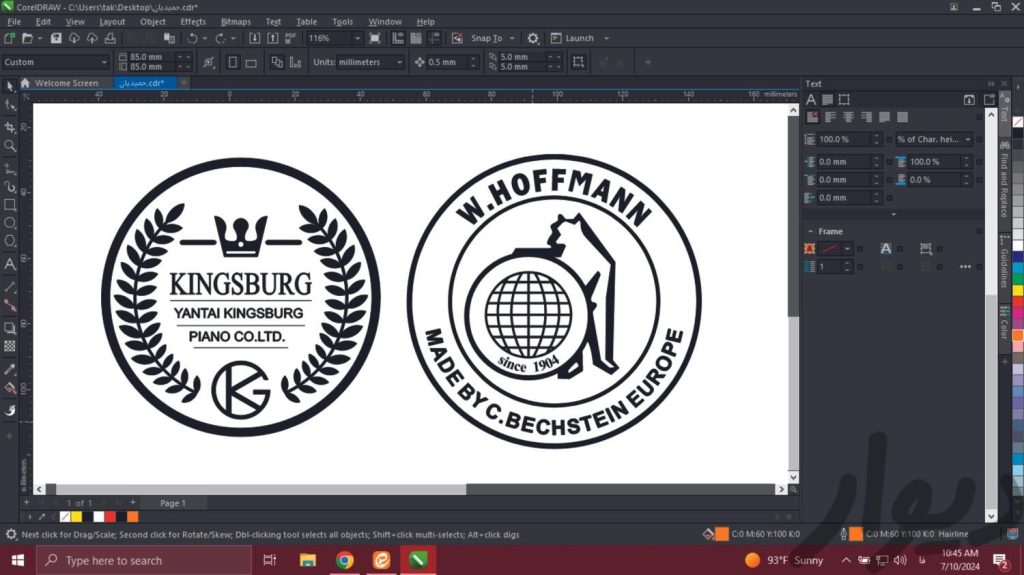Select the Parallel Dimension line tool
1024x575 pixels.
(10, 288)
